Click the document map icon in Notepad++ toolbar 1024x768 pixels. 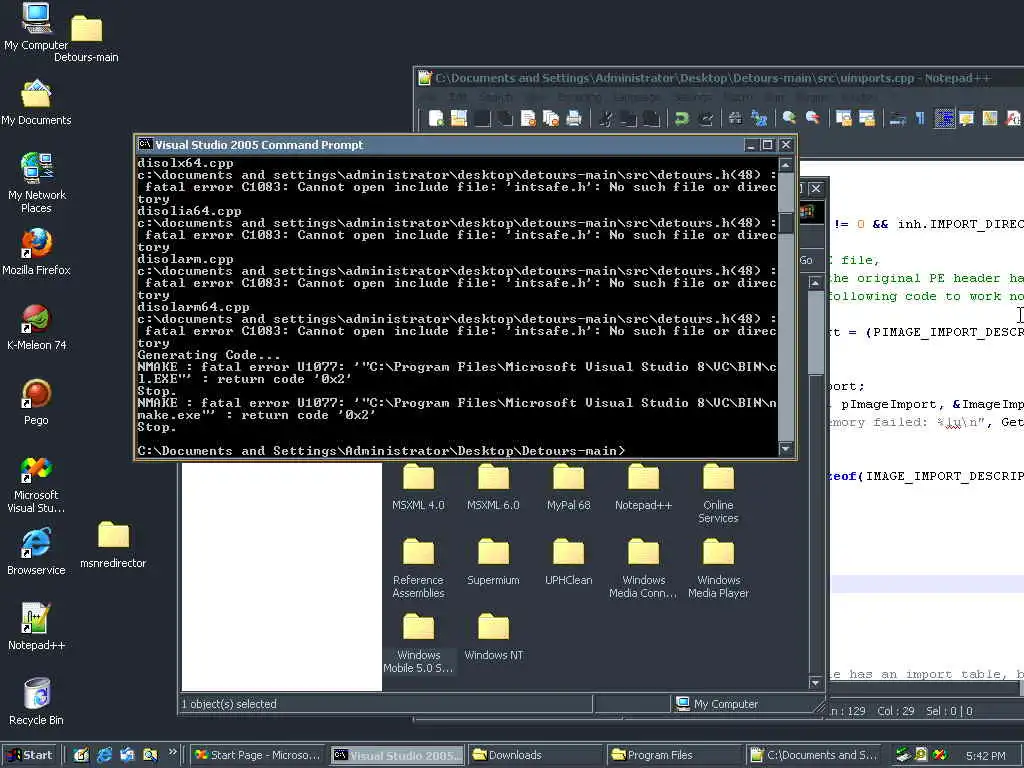tap(990, 118)
